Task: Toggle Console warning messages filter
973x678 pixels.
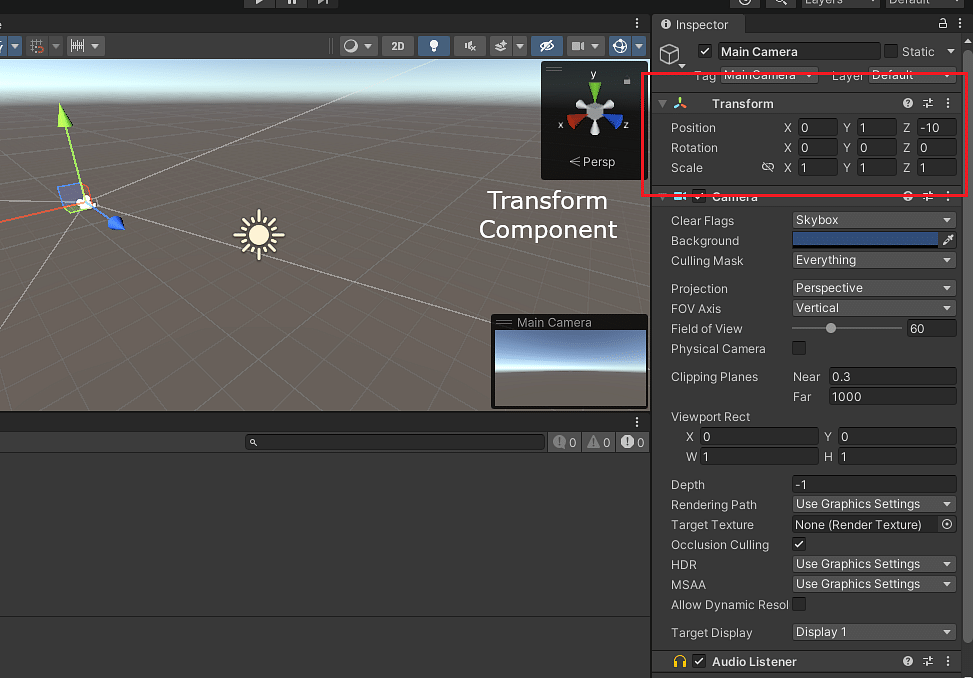Action: coord(599,442)
